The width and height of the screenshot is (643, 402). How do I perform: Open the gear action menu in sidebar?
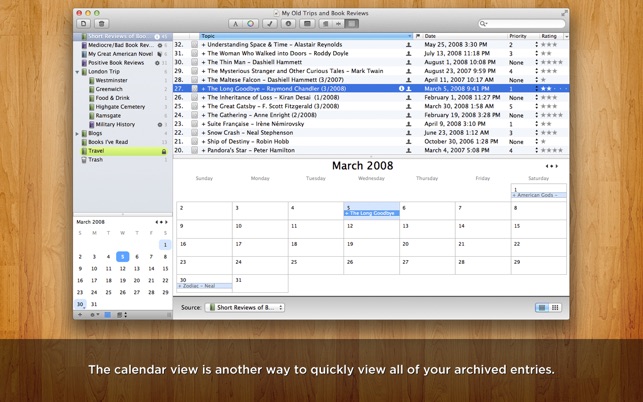pos(94,315)
